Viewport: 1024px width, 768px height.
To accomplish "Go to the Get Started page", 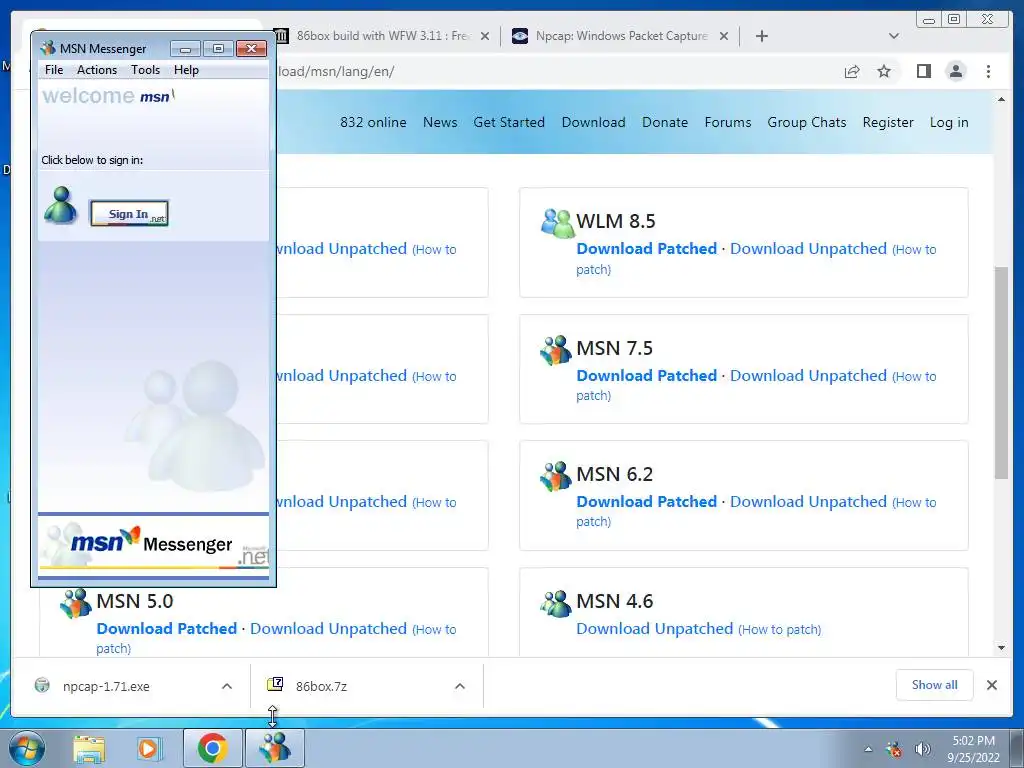I will coord(509,122).
